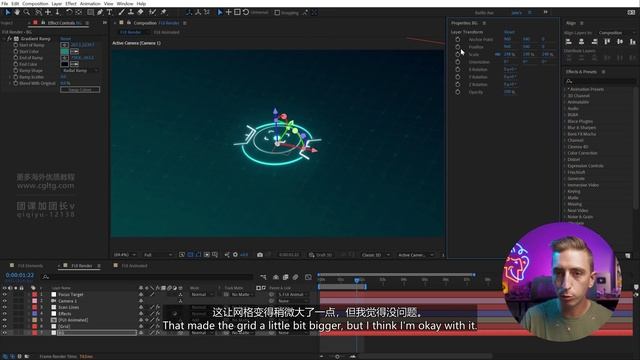Viewport: 640px width, 360px height.
Task: Open the Window menu
Action: pos(125,3)
